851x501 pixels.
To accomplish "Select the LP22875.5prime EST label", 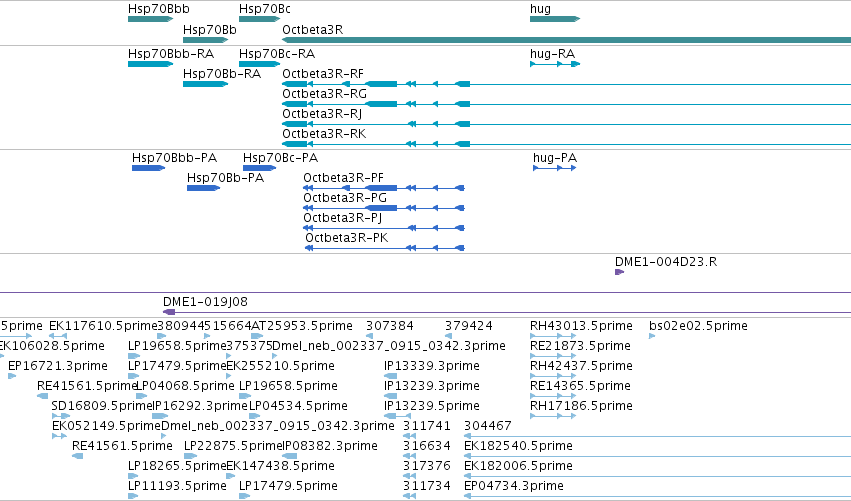I will [x=233, y=446].
